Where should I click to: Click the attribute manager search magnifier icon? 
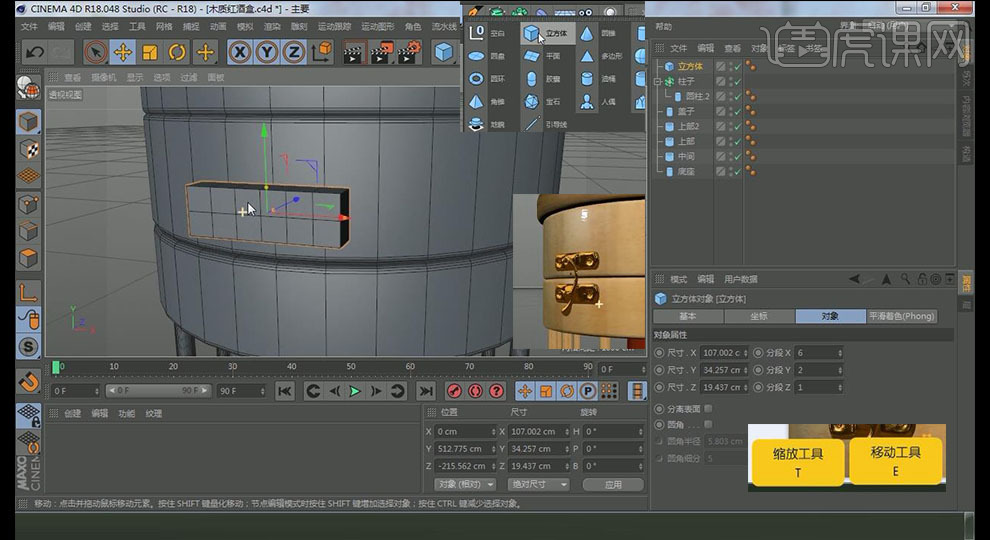coord(905,279)
